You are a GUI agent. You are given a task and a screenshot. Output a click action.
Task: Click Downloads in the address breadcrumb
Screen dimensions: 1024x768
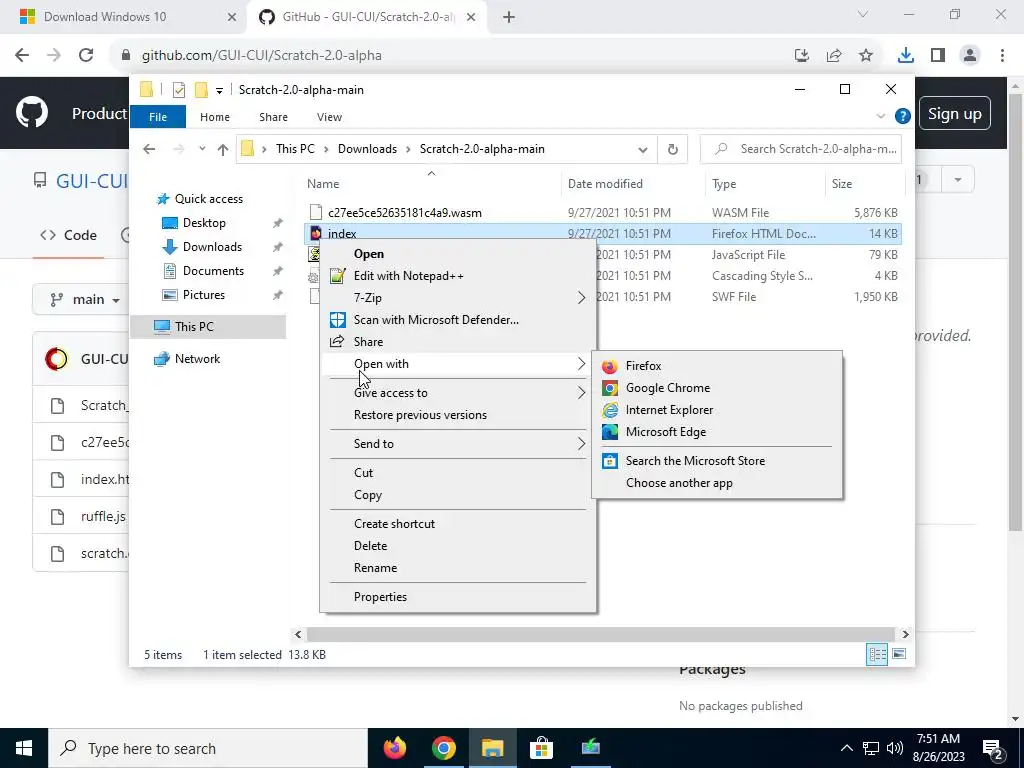(367, 149)
